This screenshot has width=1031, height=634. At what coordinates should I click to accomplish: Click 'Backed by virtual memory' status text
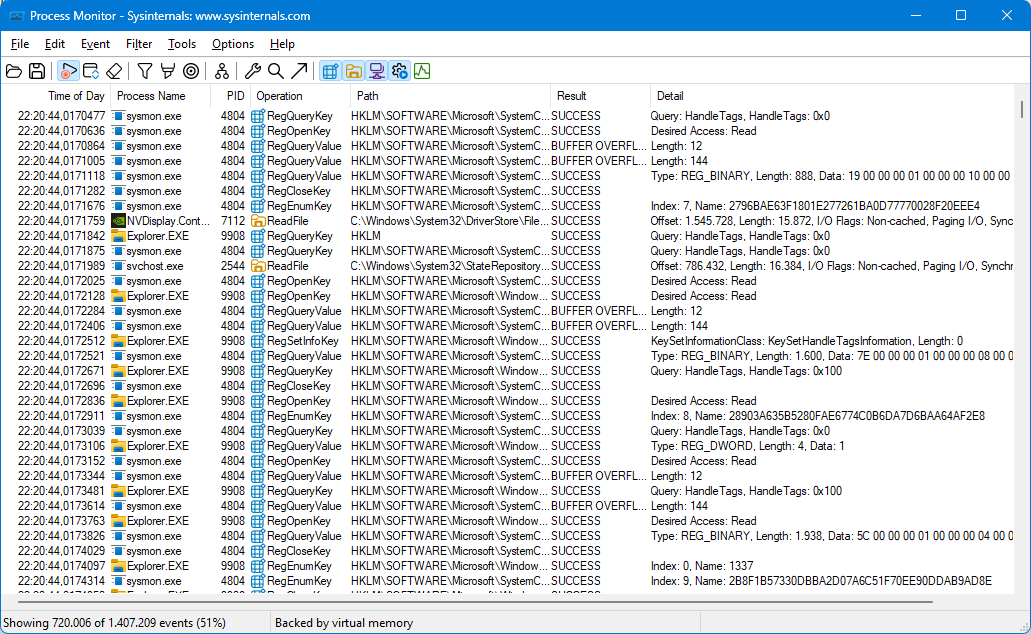344,623
